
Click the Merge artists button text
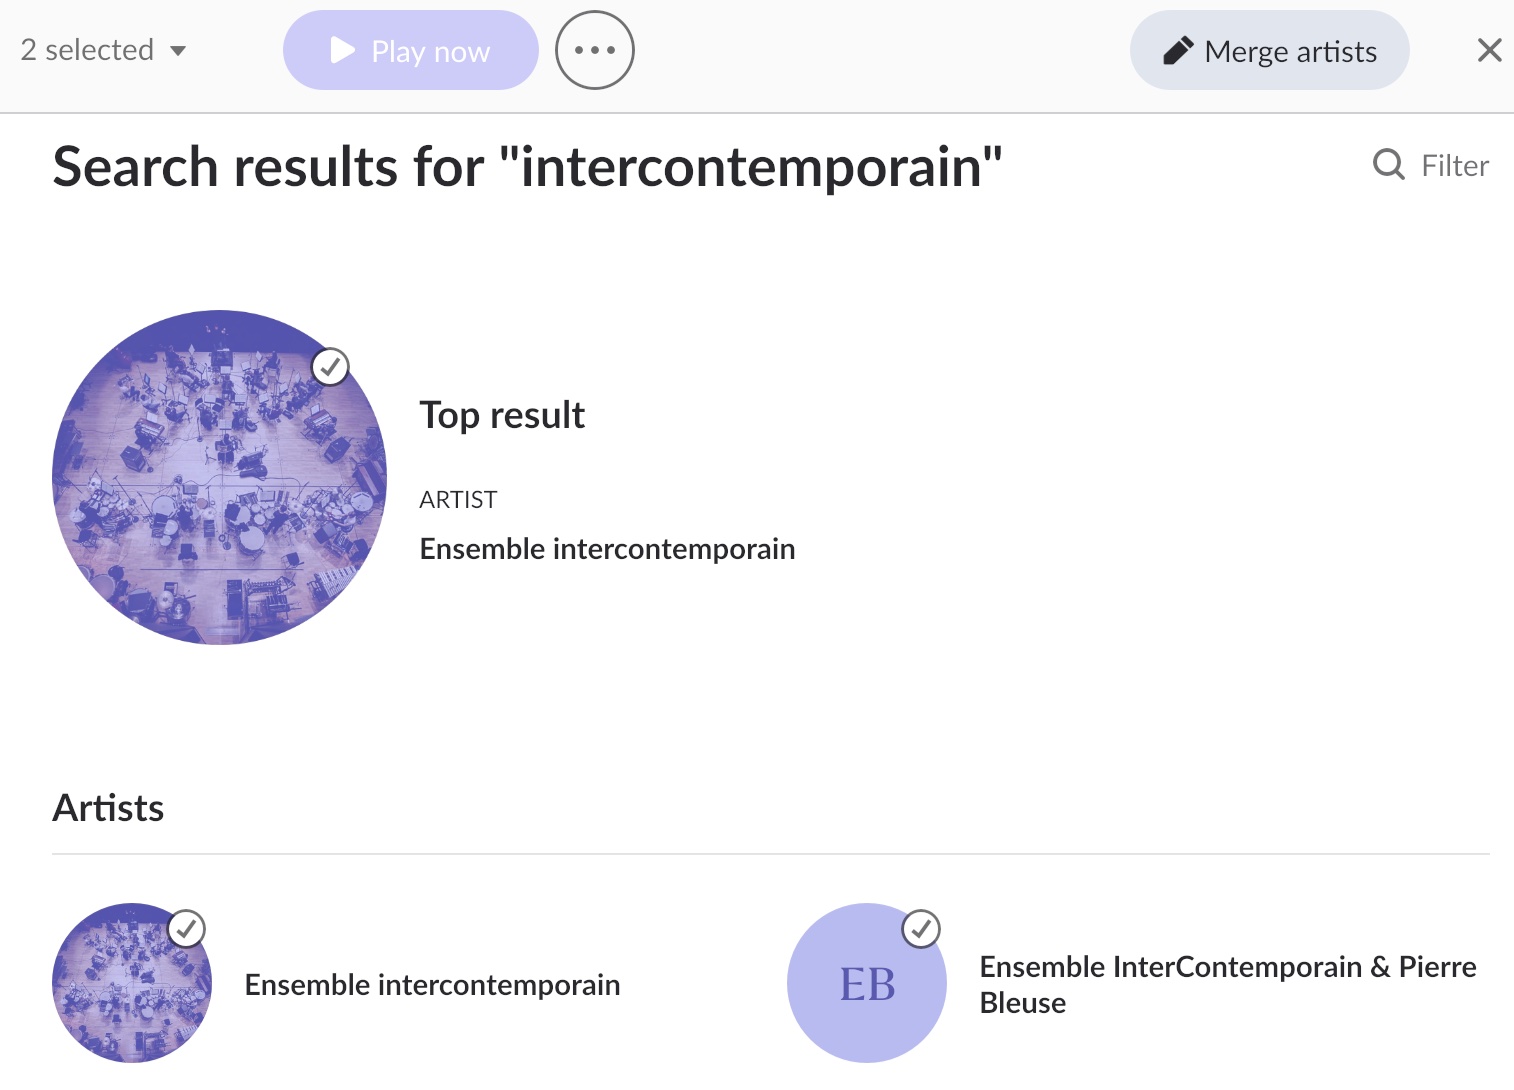1290,51
